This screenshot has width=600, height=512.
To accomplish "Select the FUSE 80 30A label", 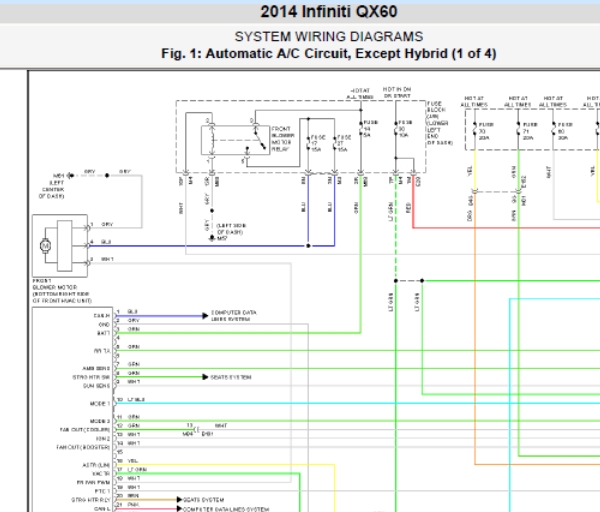I will tap(565, 131).
